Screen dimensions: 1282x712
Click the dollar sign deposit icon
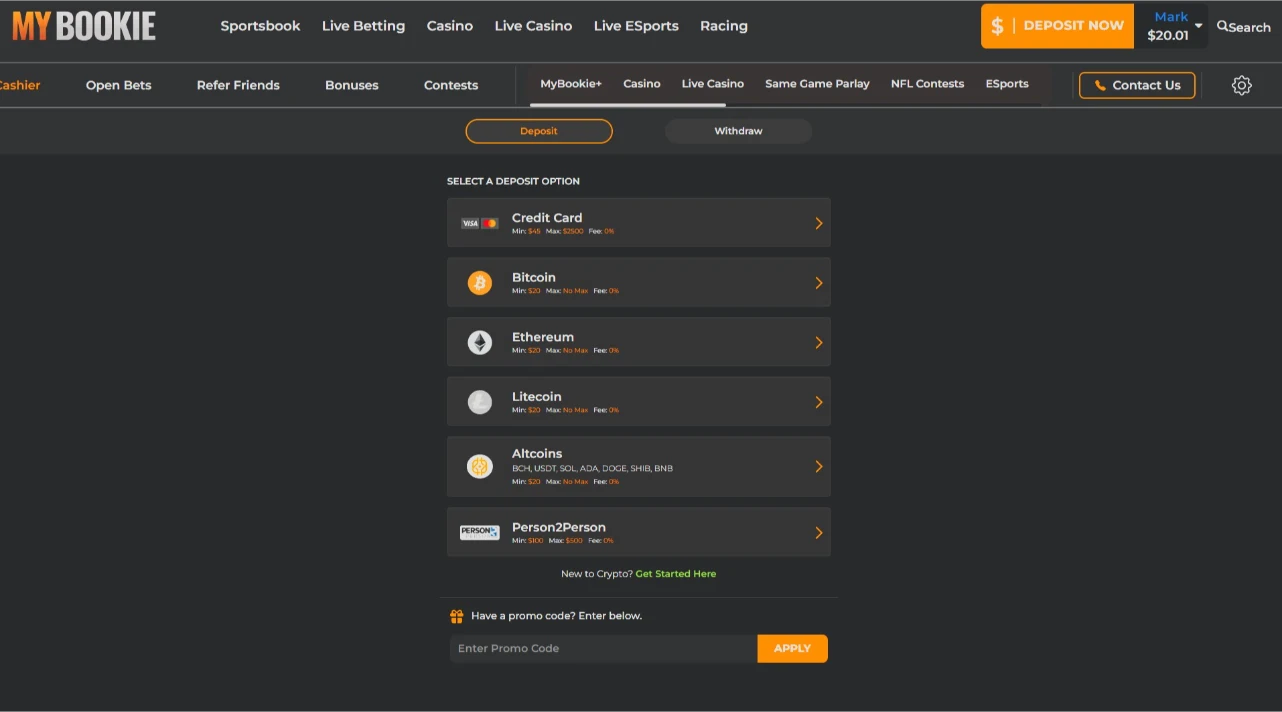[x=997, y=26]
